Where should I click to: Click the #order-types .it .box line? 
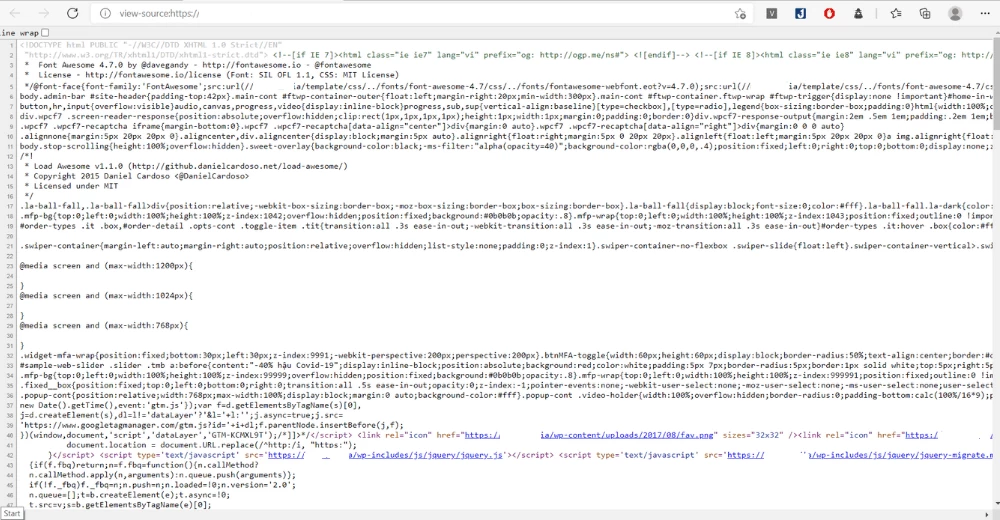coord(506,226)
